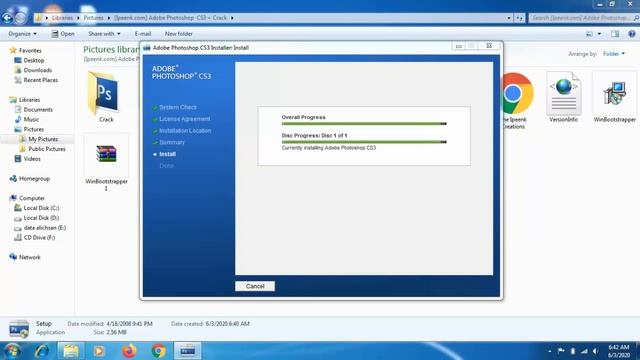Expand the address bar history dropdown

pos(509,18)
